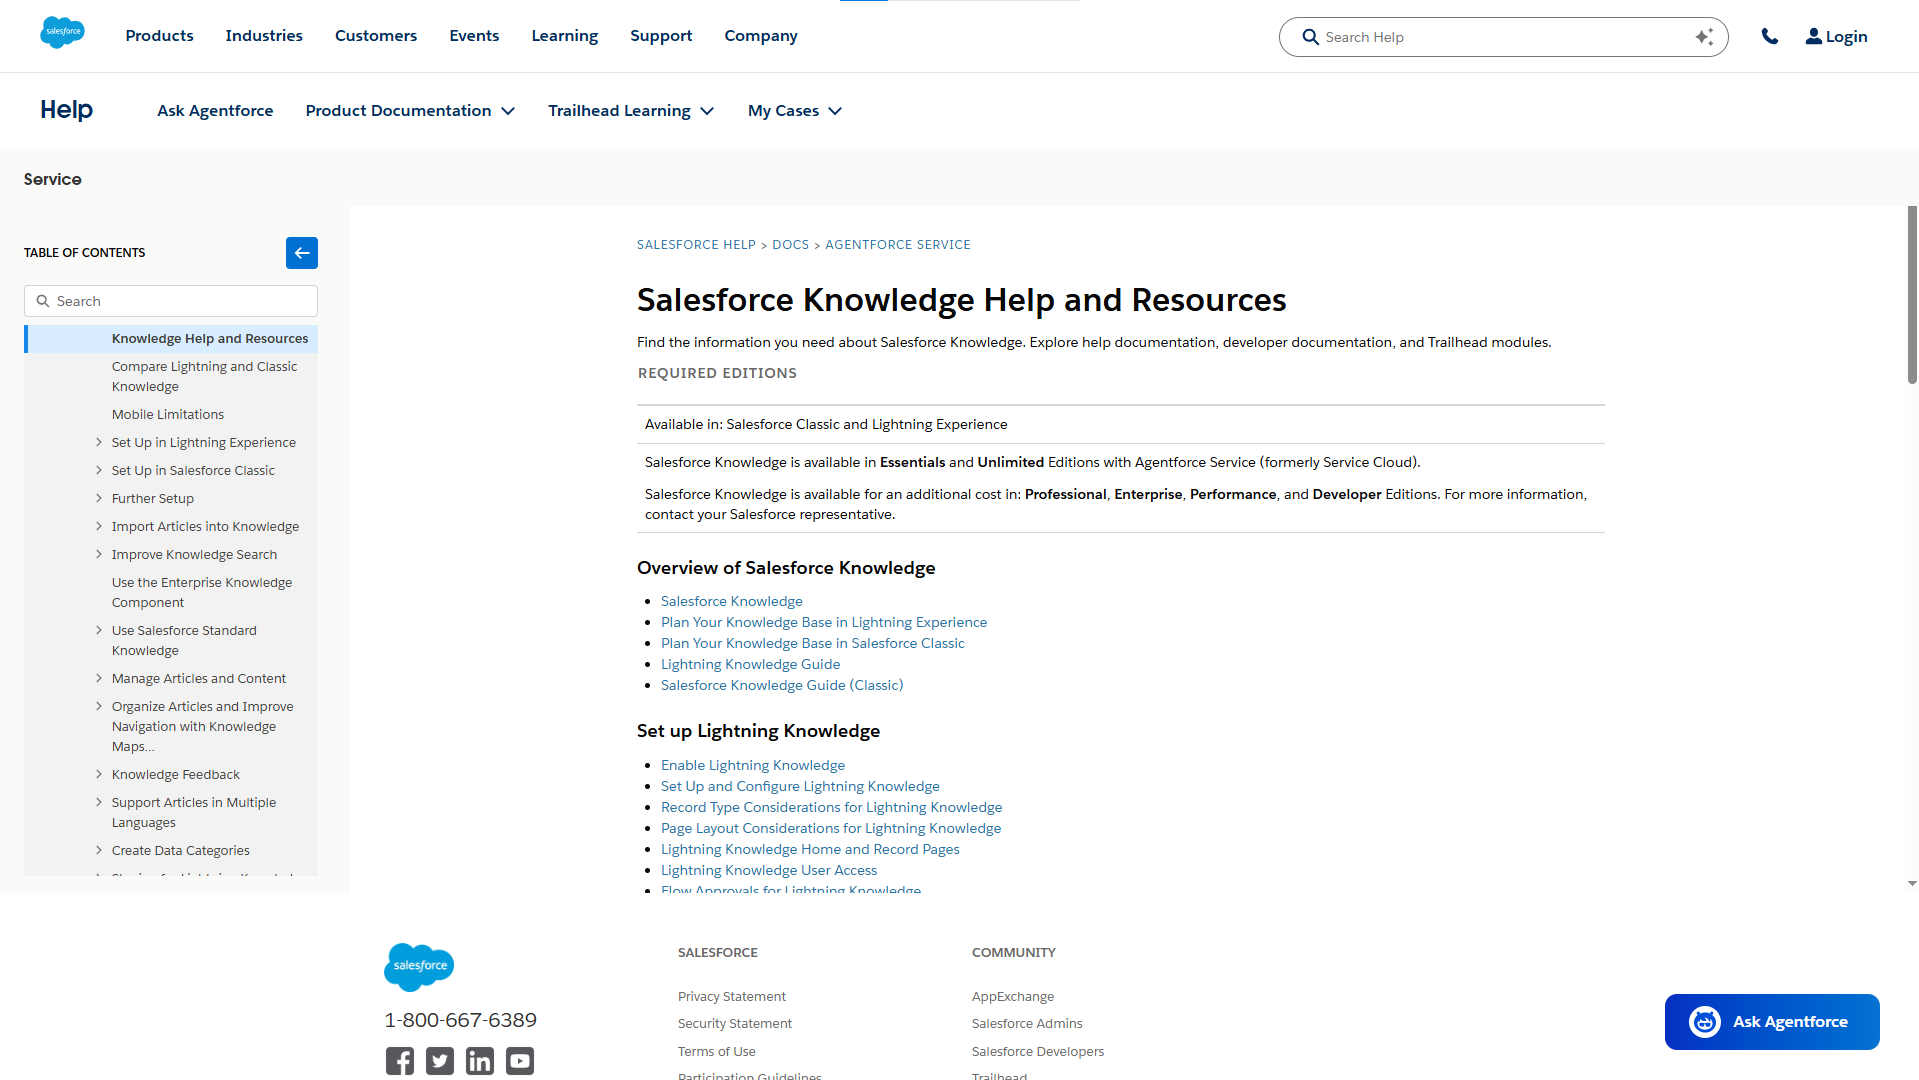The image size is (1919, 1080).
Task: Click the search magnifier icon in Search Help
Action: (1310, 37)
